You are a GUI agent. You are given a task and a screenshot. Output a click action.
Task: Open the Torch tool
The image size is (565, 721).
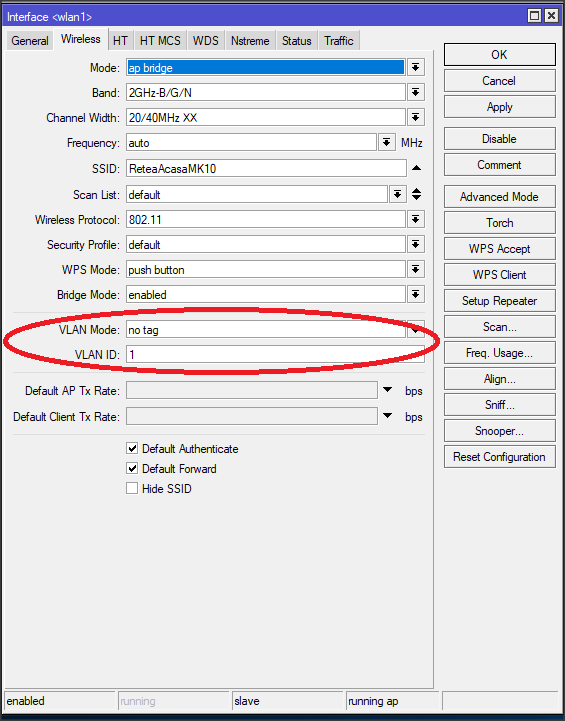tap(500, 223)
